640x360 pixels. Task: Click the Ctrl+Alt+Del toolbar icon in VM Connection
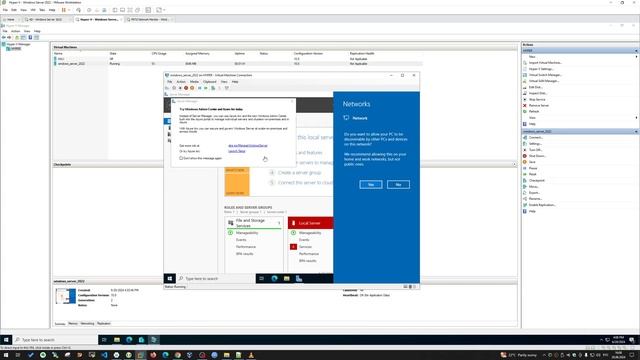(x=167, y=88)
